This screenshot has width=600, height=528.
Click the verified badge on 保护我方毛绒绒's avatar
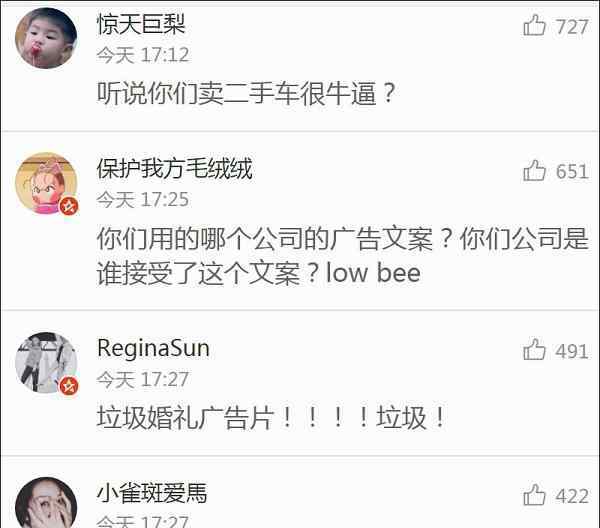coord(69,207)
